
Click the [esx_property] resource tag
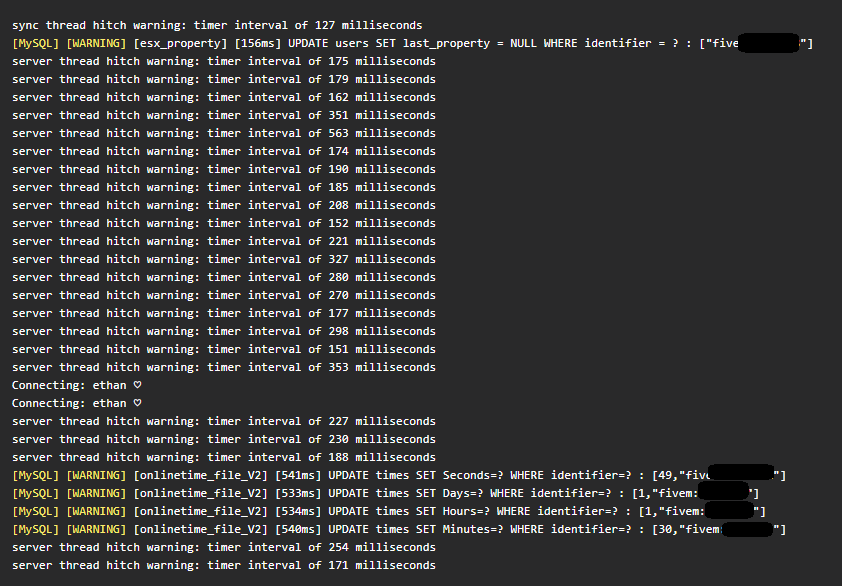[x=180, y=44]
